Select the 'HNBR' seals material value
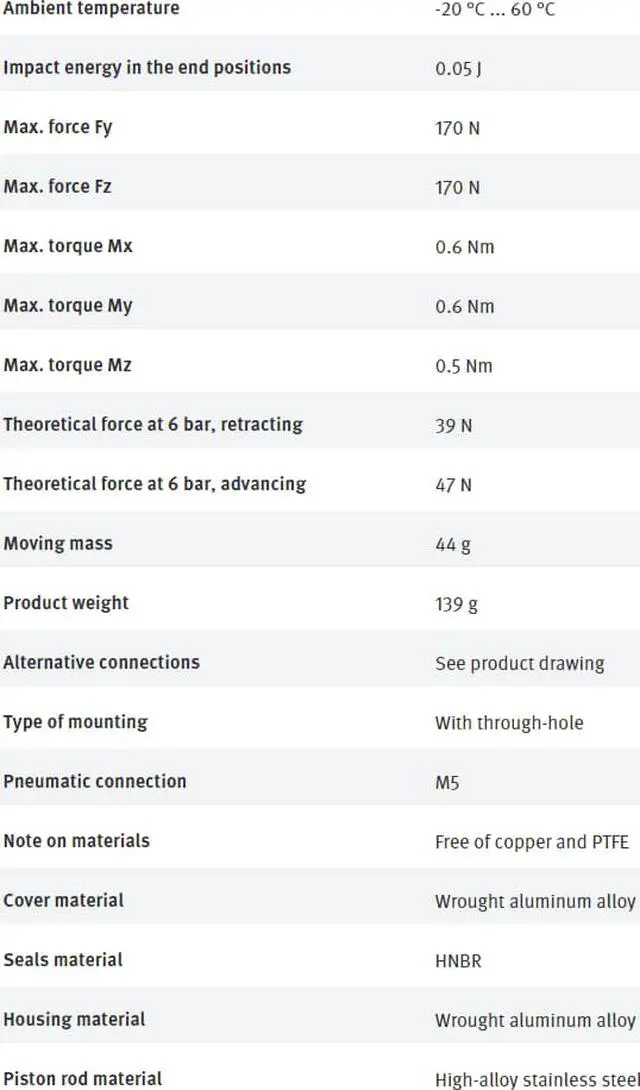640x1090 pixels. coord(458,961)
